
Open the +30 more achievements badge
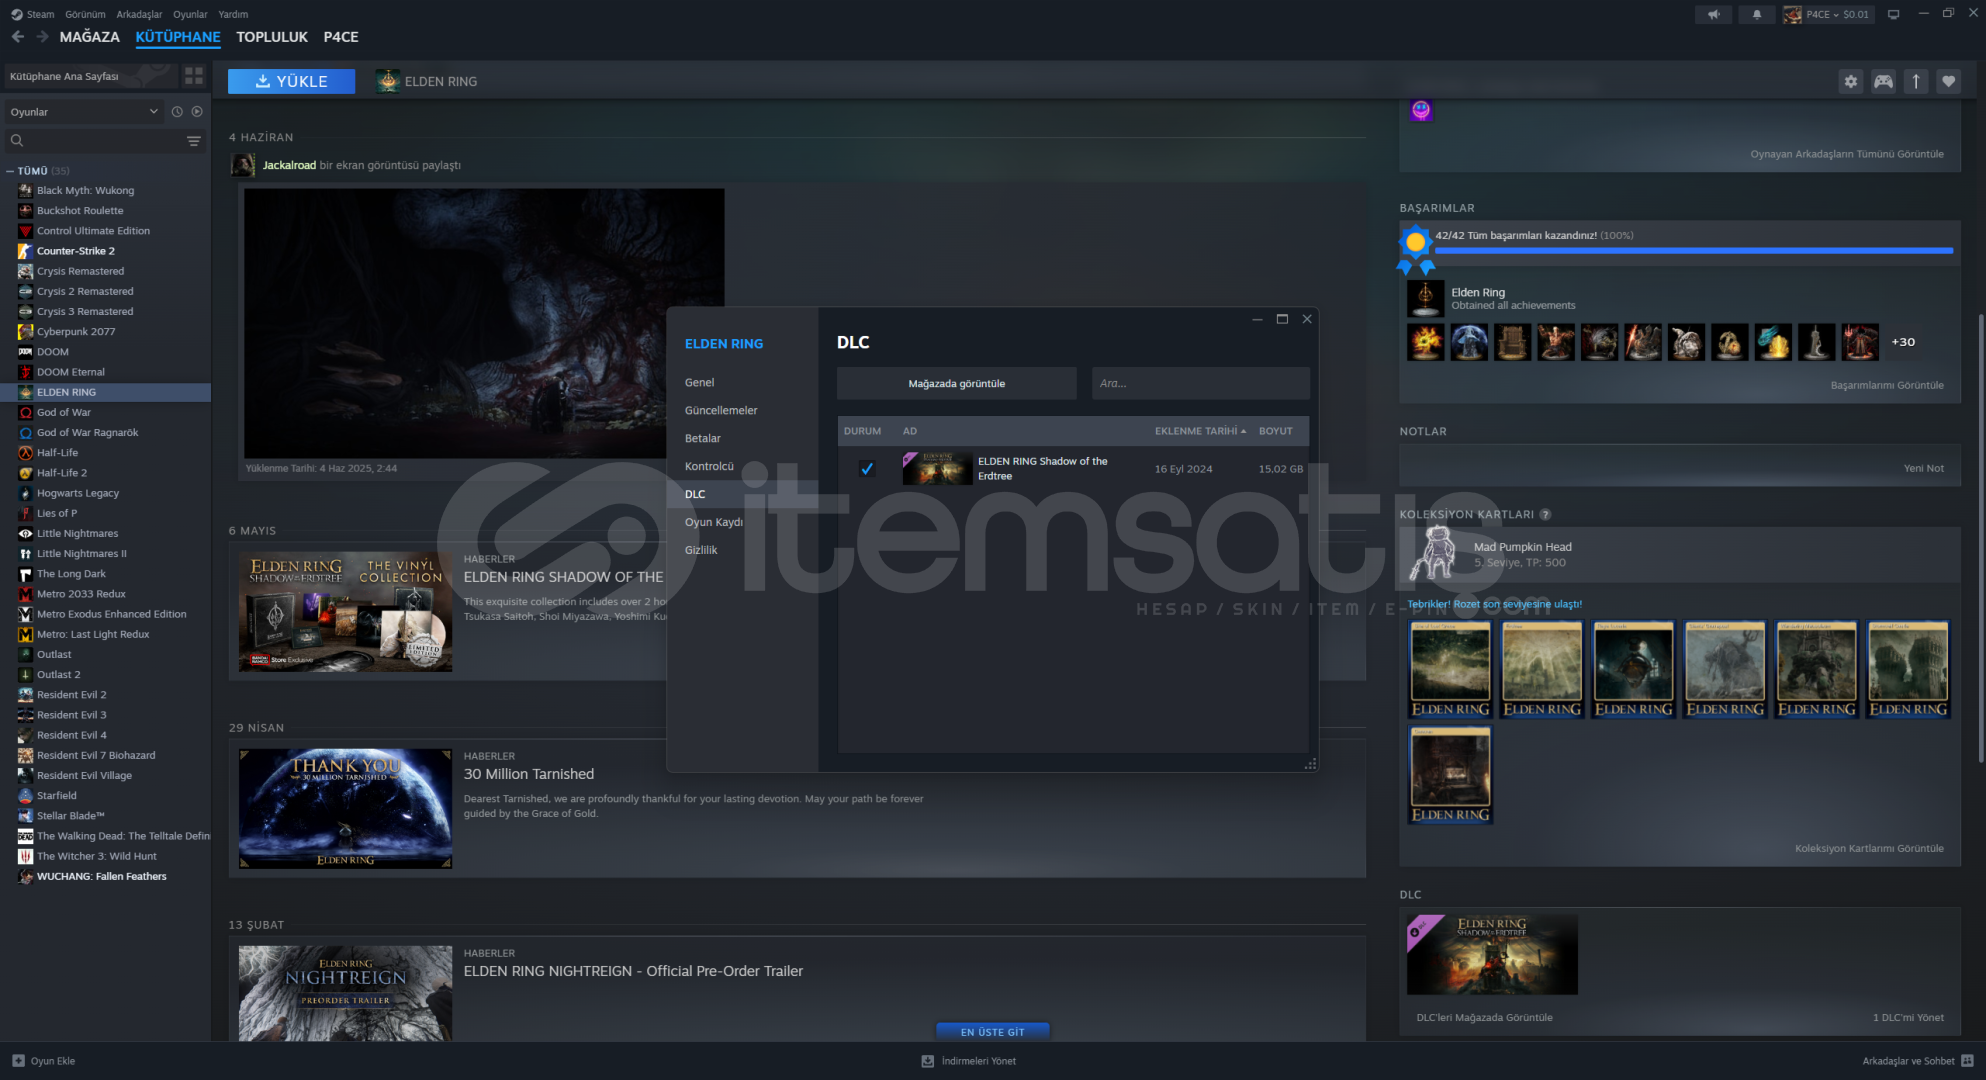(x=1903, y=342)
